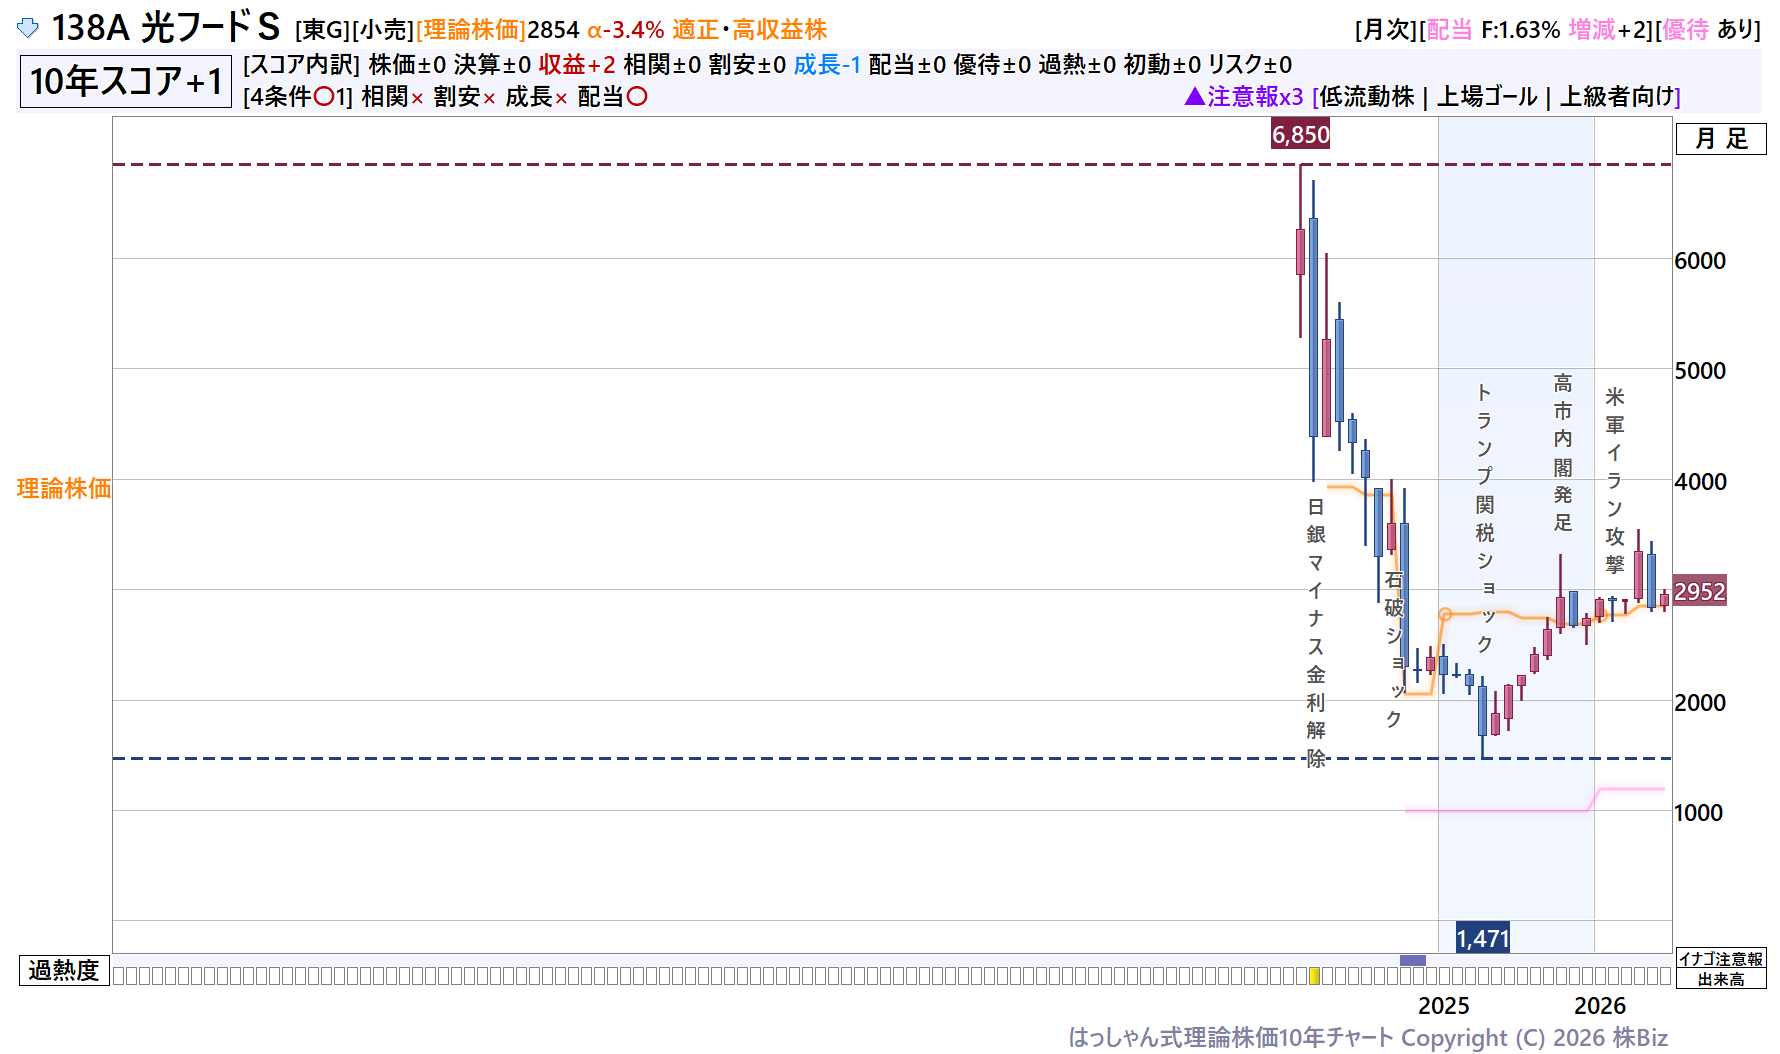Click the 2025 year axis label
The image size is (1780, 1054).
[1444, 1005]
